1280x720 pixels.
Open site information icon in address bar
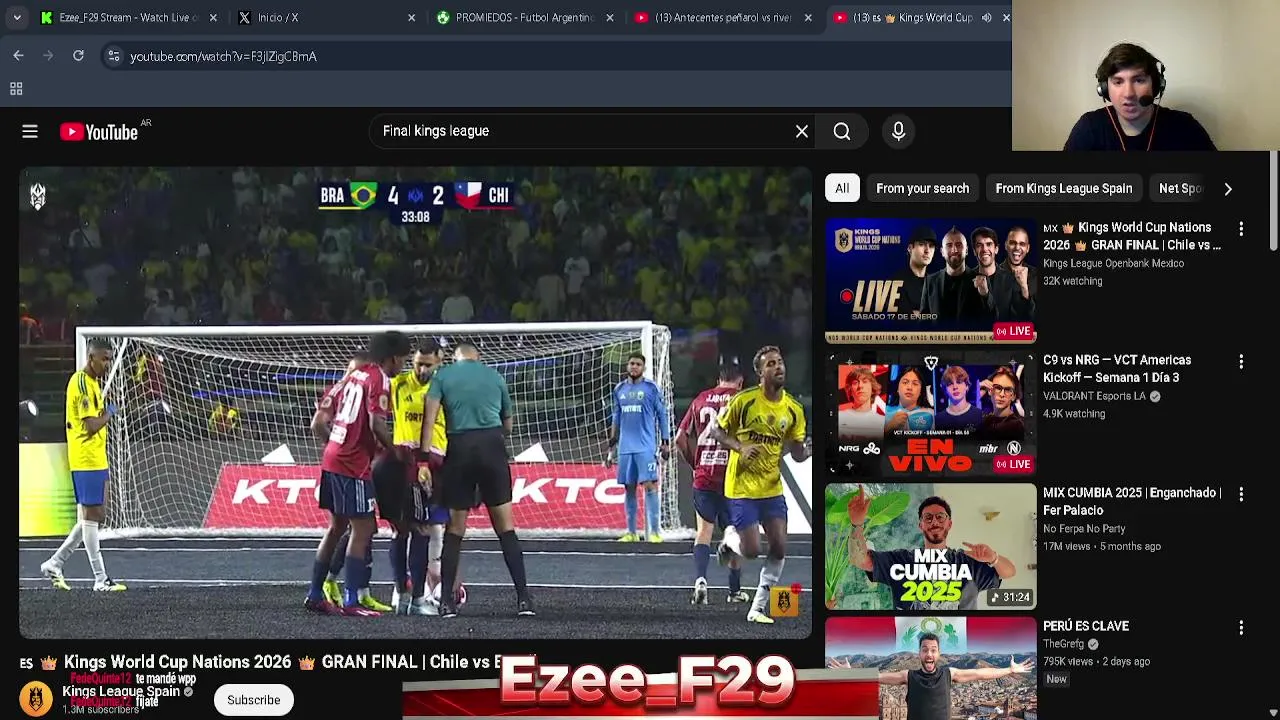coord(113,56)
